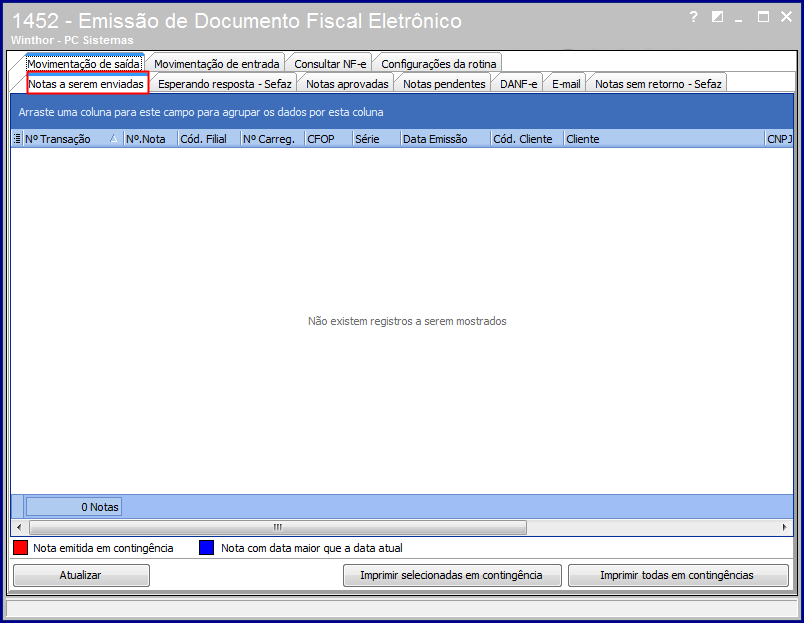
Task: Click 'Não existem registros a serem mostrados' text
Action: tap(407, 321)
